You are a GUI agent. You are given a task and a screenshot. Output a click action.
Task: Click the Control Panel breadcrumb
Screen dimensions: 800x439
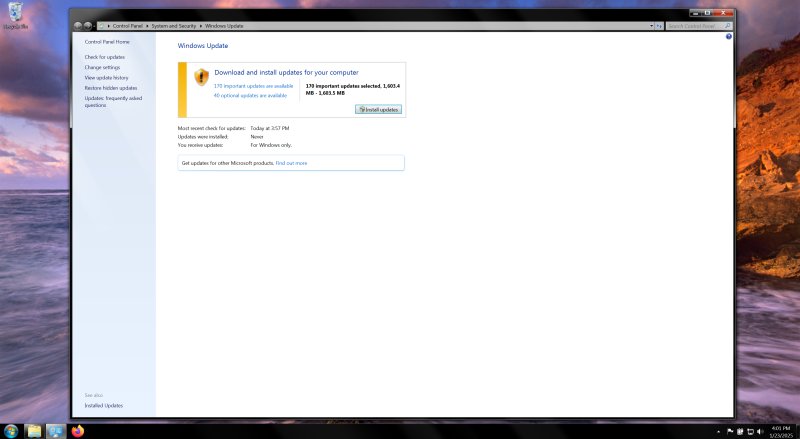pos(129,25)
